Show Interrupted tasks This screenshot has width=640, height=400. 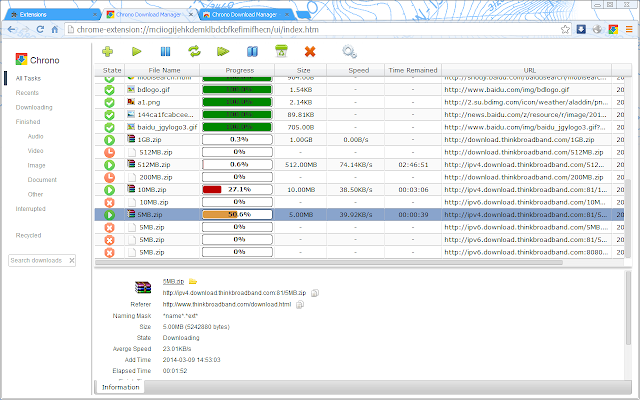coord(31,209)
